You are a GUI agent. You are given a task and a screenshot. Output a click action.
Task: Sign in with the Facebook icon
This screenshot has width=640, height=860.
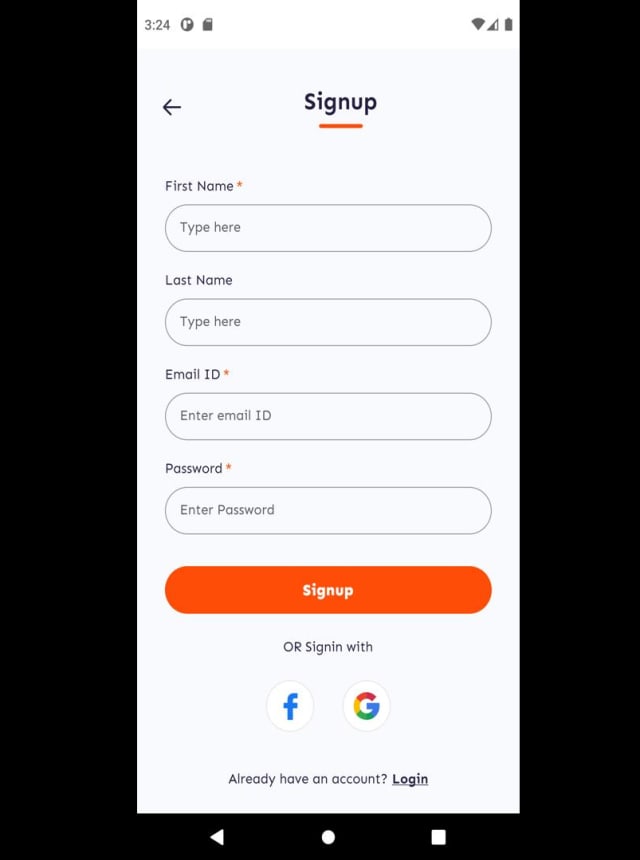[290, 706]
